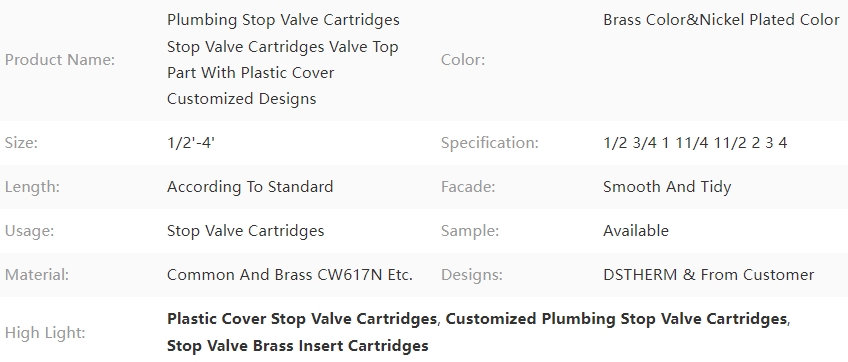Select DSTHERM & From Customer designs value
Screen dimensions: 848x362
(708, 275)
